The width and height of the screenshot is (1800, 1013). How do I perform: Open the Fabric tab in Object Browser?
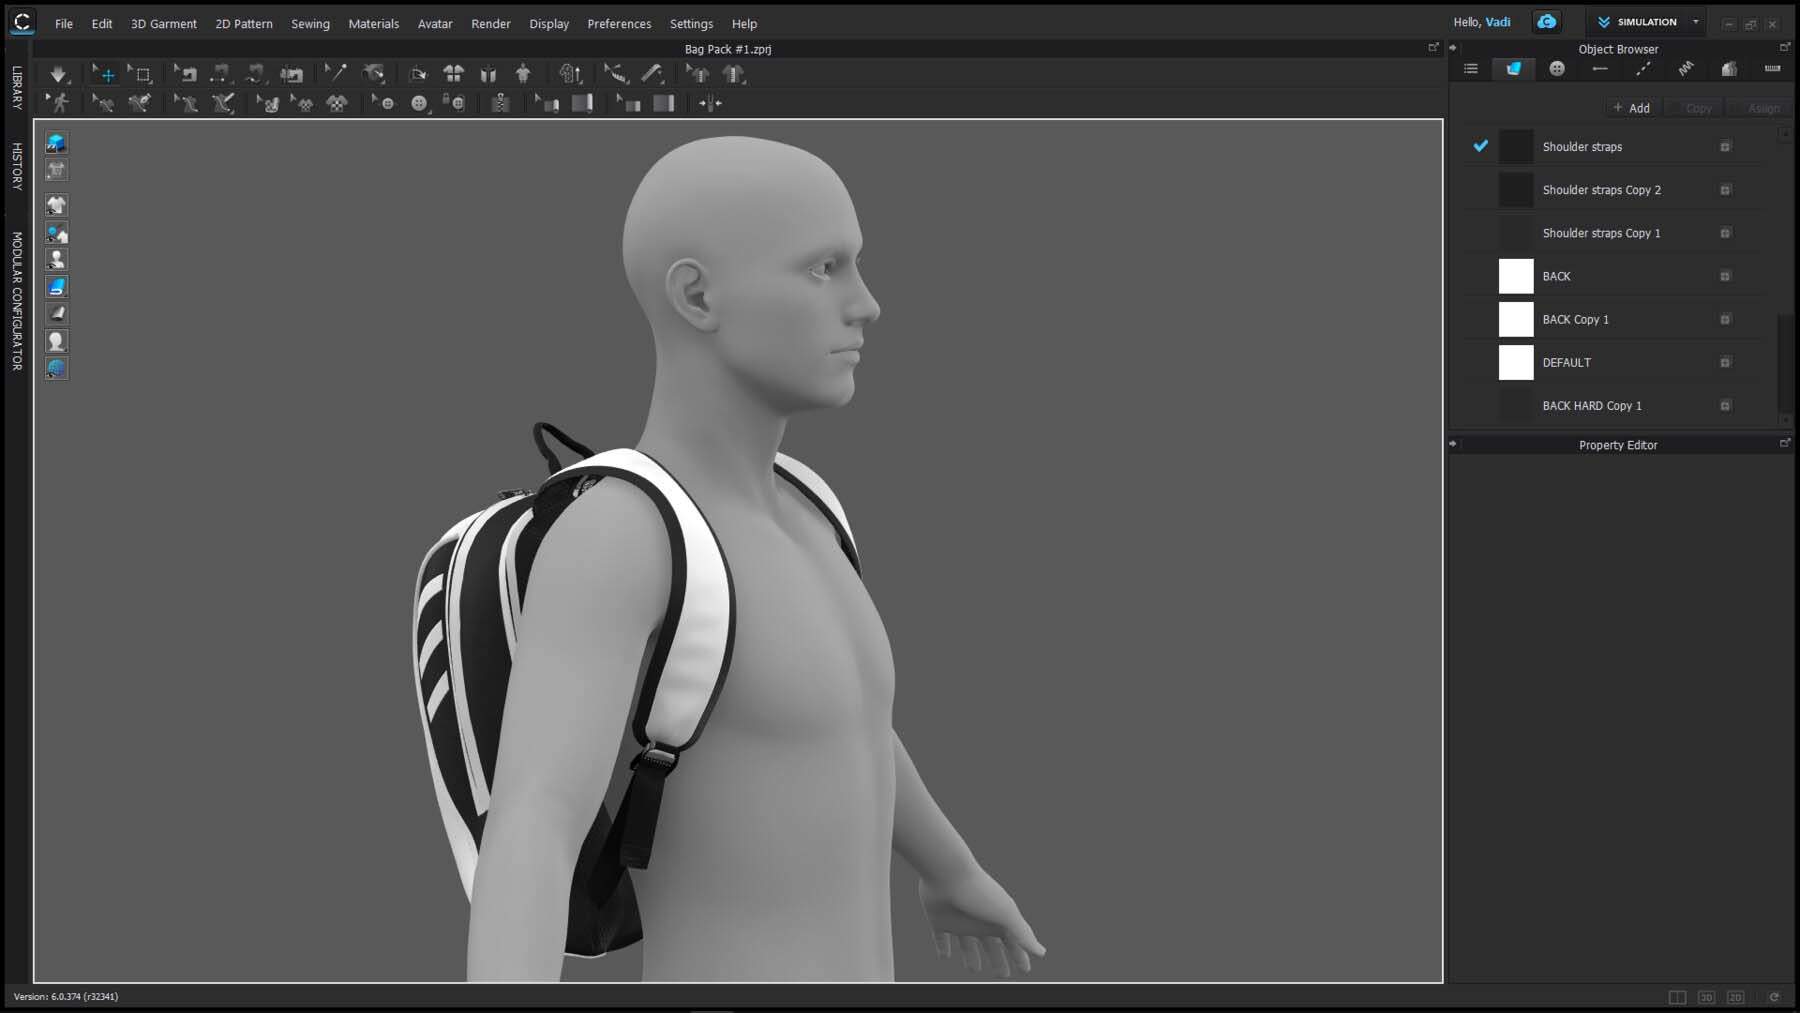(1514, 69)
